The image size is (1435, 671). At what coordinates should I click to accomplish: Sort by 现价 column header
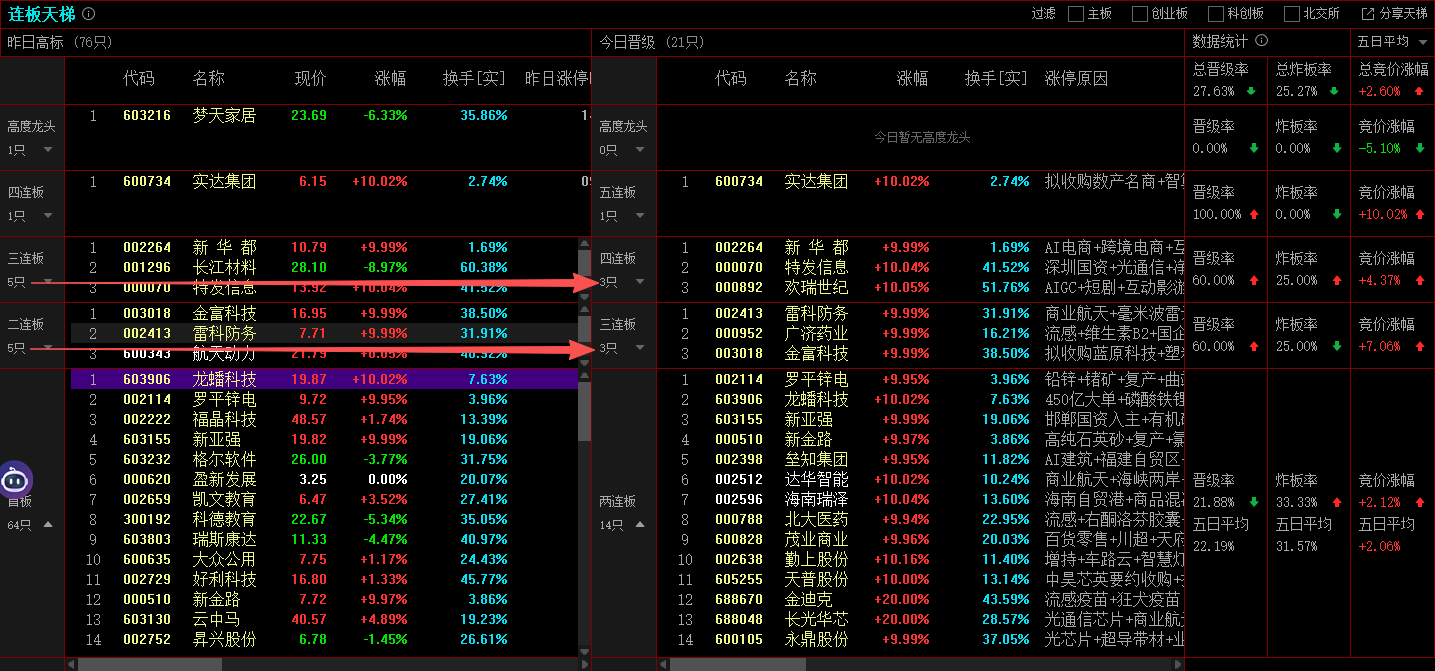[311, 78]
